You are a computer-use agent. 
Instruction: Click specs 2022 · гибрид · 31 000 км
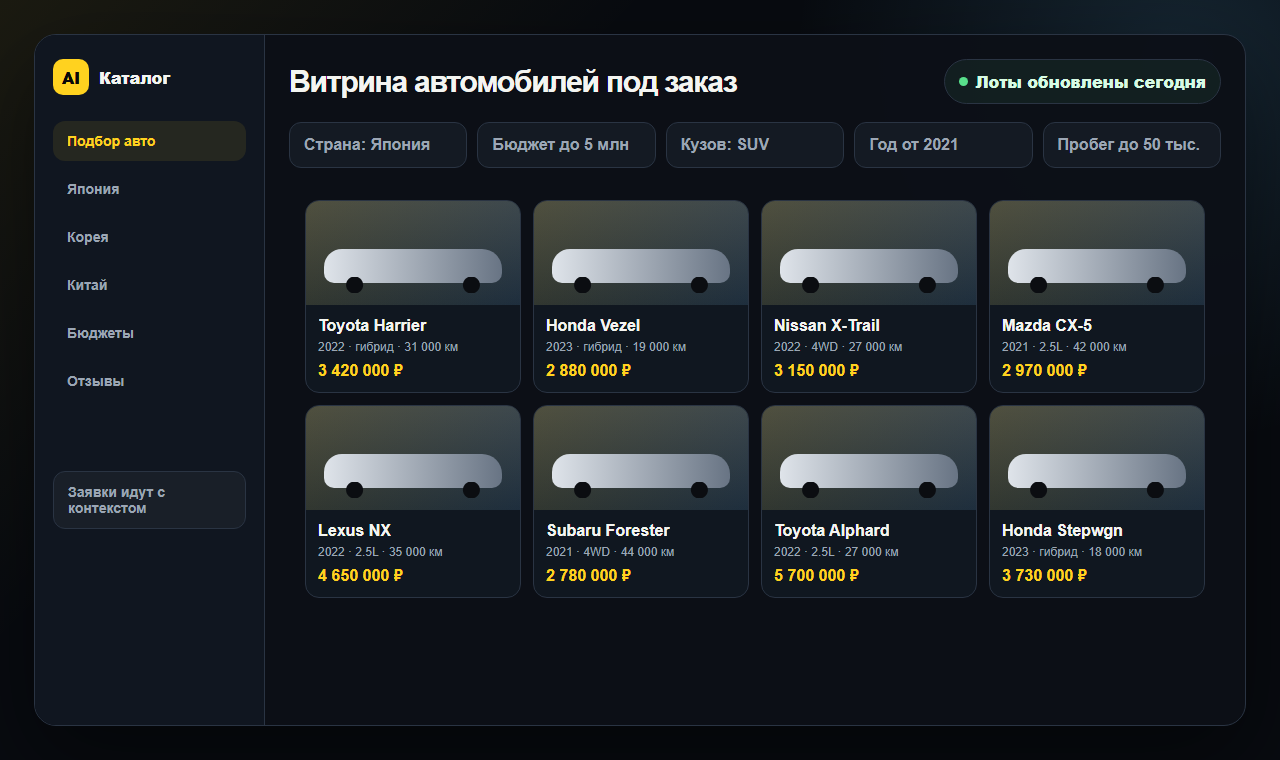pos(388,347)
